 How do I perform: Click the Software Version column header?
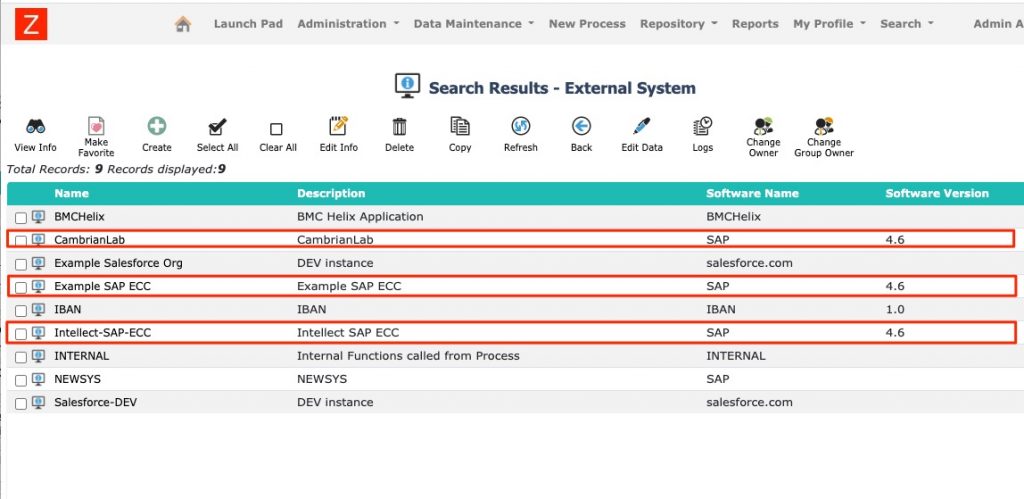pos(937,193)
